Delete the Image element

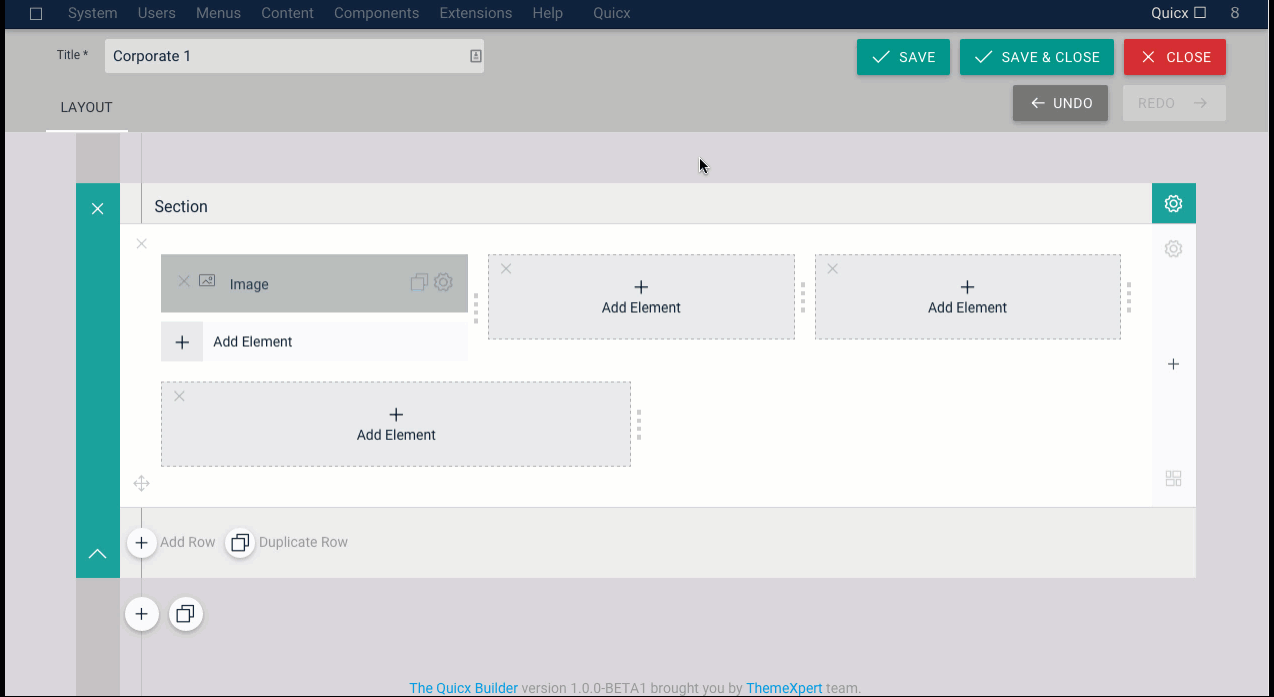184,281
